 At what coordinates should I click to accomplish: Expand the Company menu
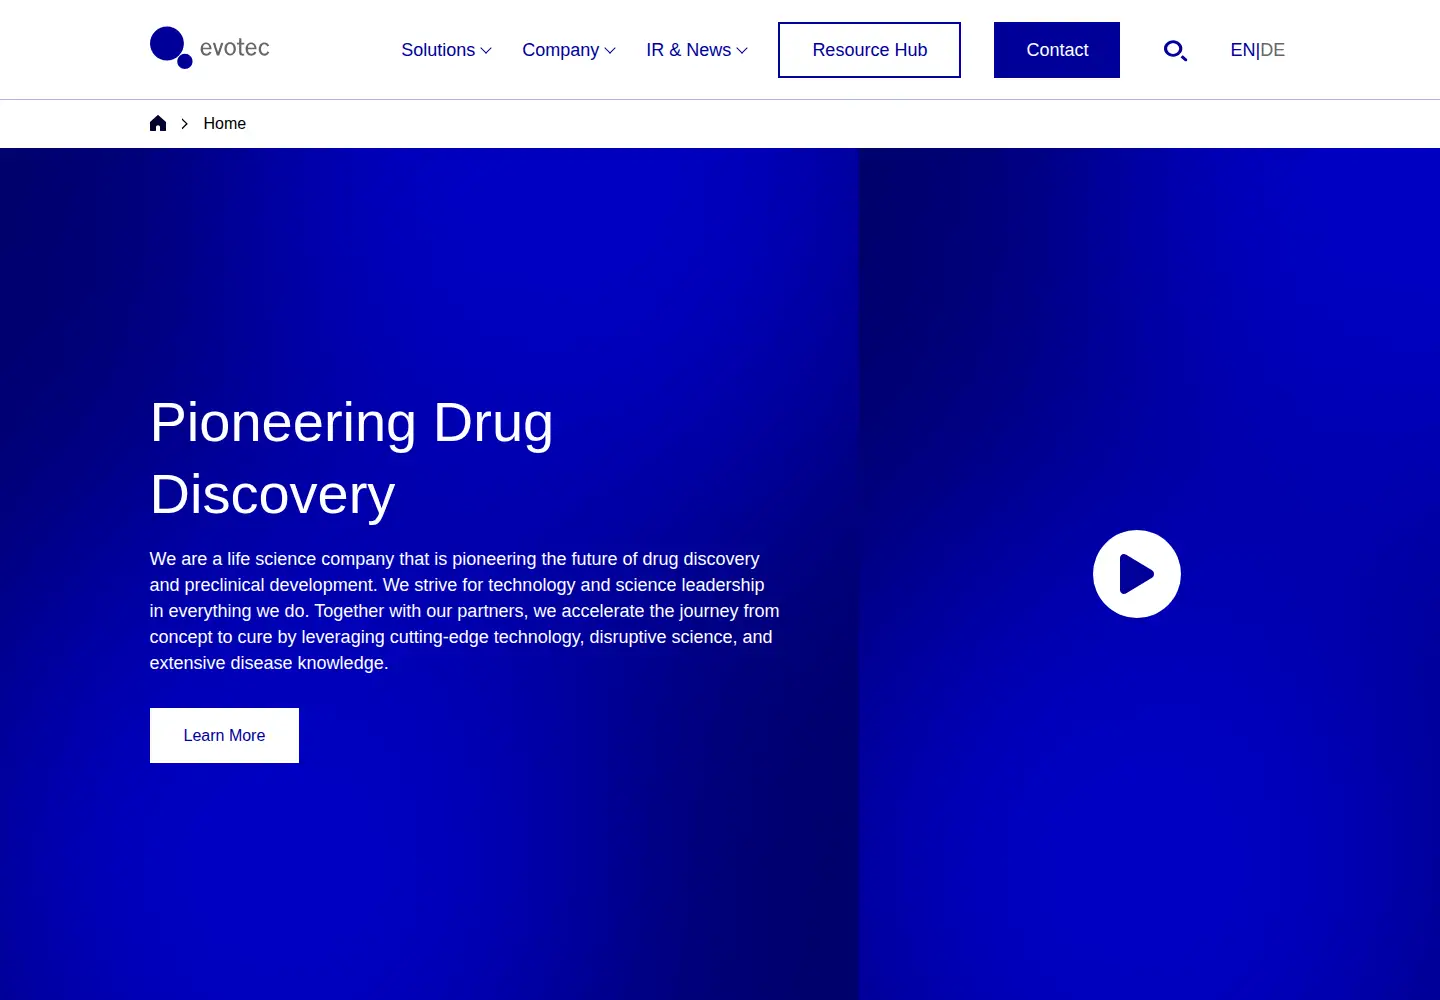(569, 50)
